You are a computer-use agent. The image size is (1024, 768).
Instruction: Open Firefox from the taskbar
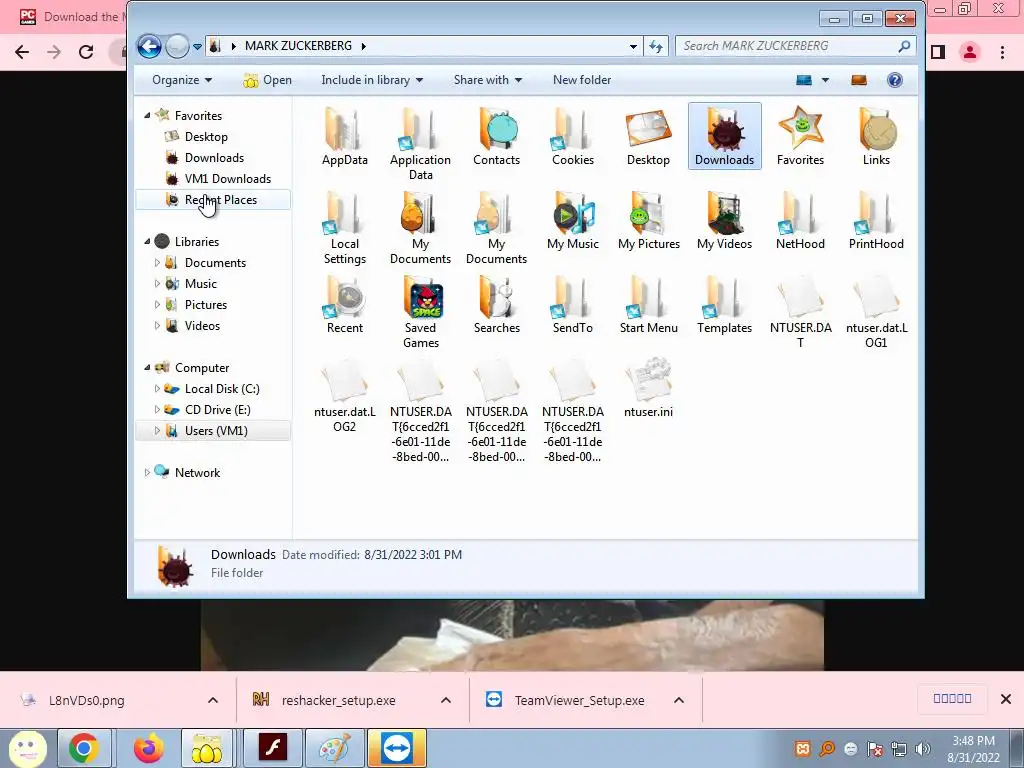(148, 748)
